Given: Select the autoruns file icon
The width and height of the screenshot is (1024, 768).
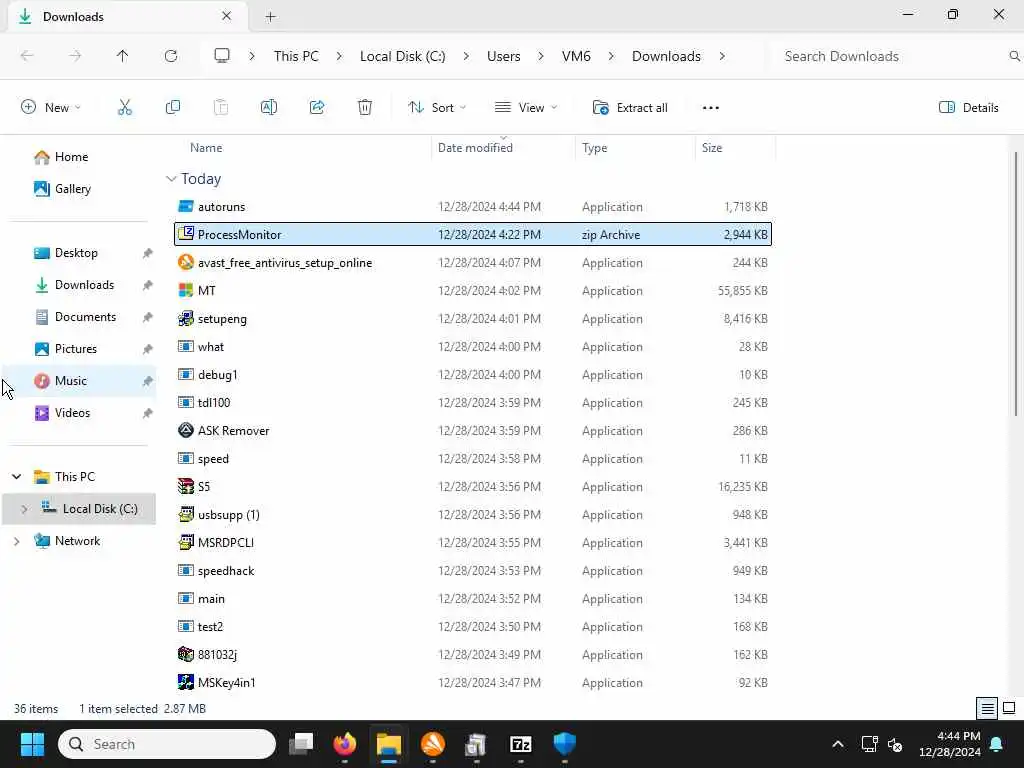Looking at the screenshot, I should pyautogui.click(x=186, y=206).
